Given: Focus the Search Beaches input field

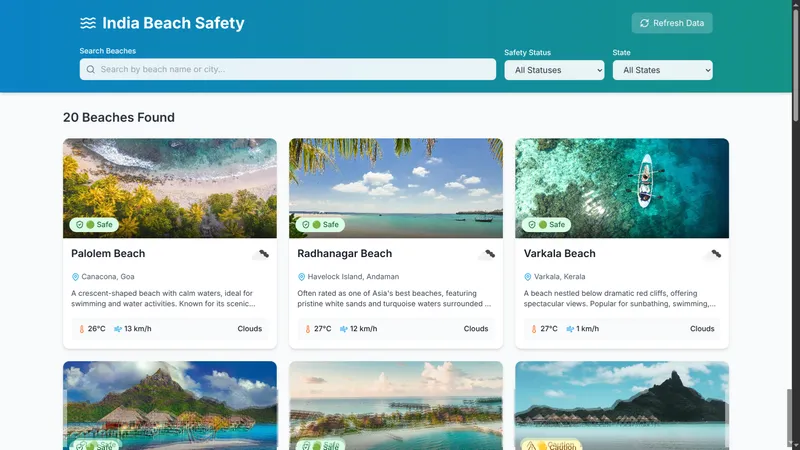Looking at the screenshot, I should [288, 69].
